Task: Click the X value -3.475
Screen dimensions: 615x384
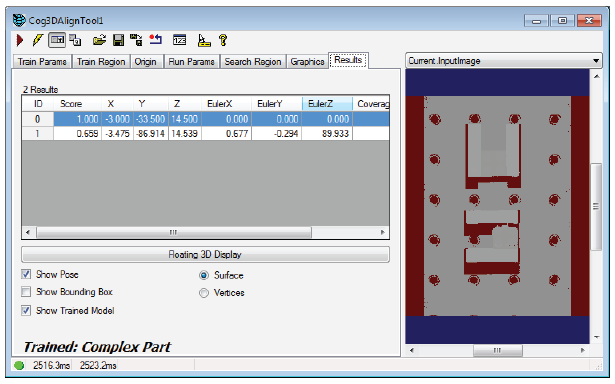Action: [117, 134]
